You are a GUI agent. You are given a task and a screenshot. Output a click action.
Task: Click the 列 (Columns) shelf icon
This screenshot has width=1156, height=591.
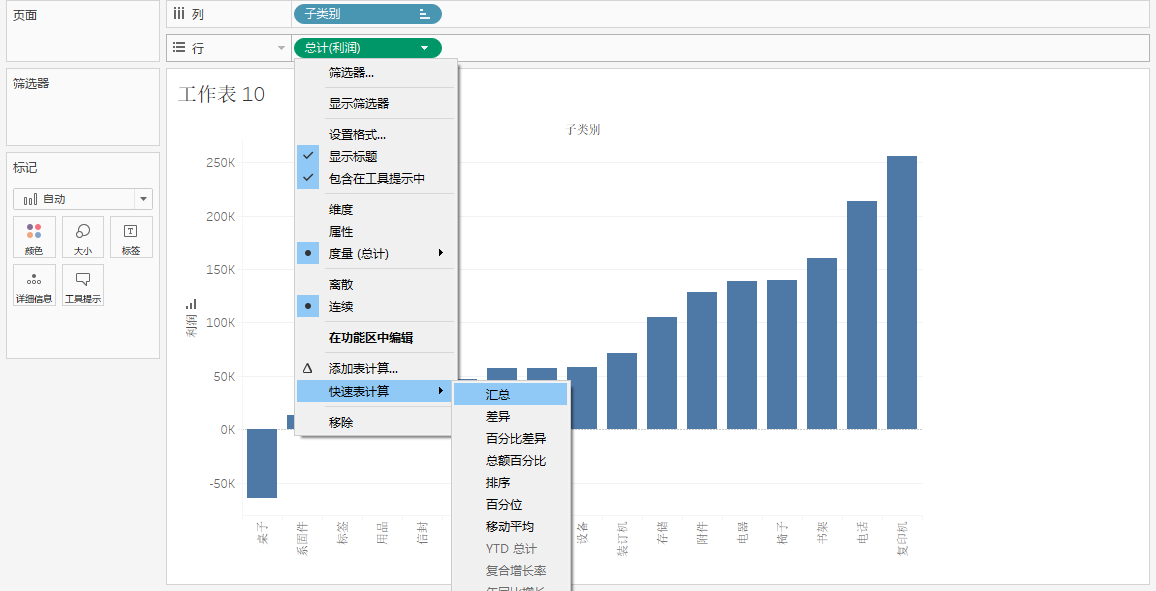(179, 14)
